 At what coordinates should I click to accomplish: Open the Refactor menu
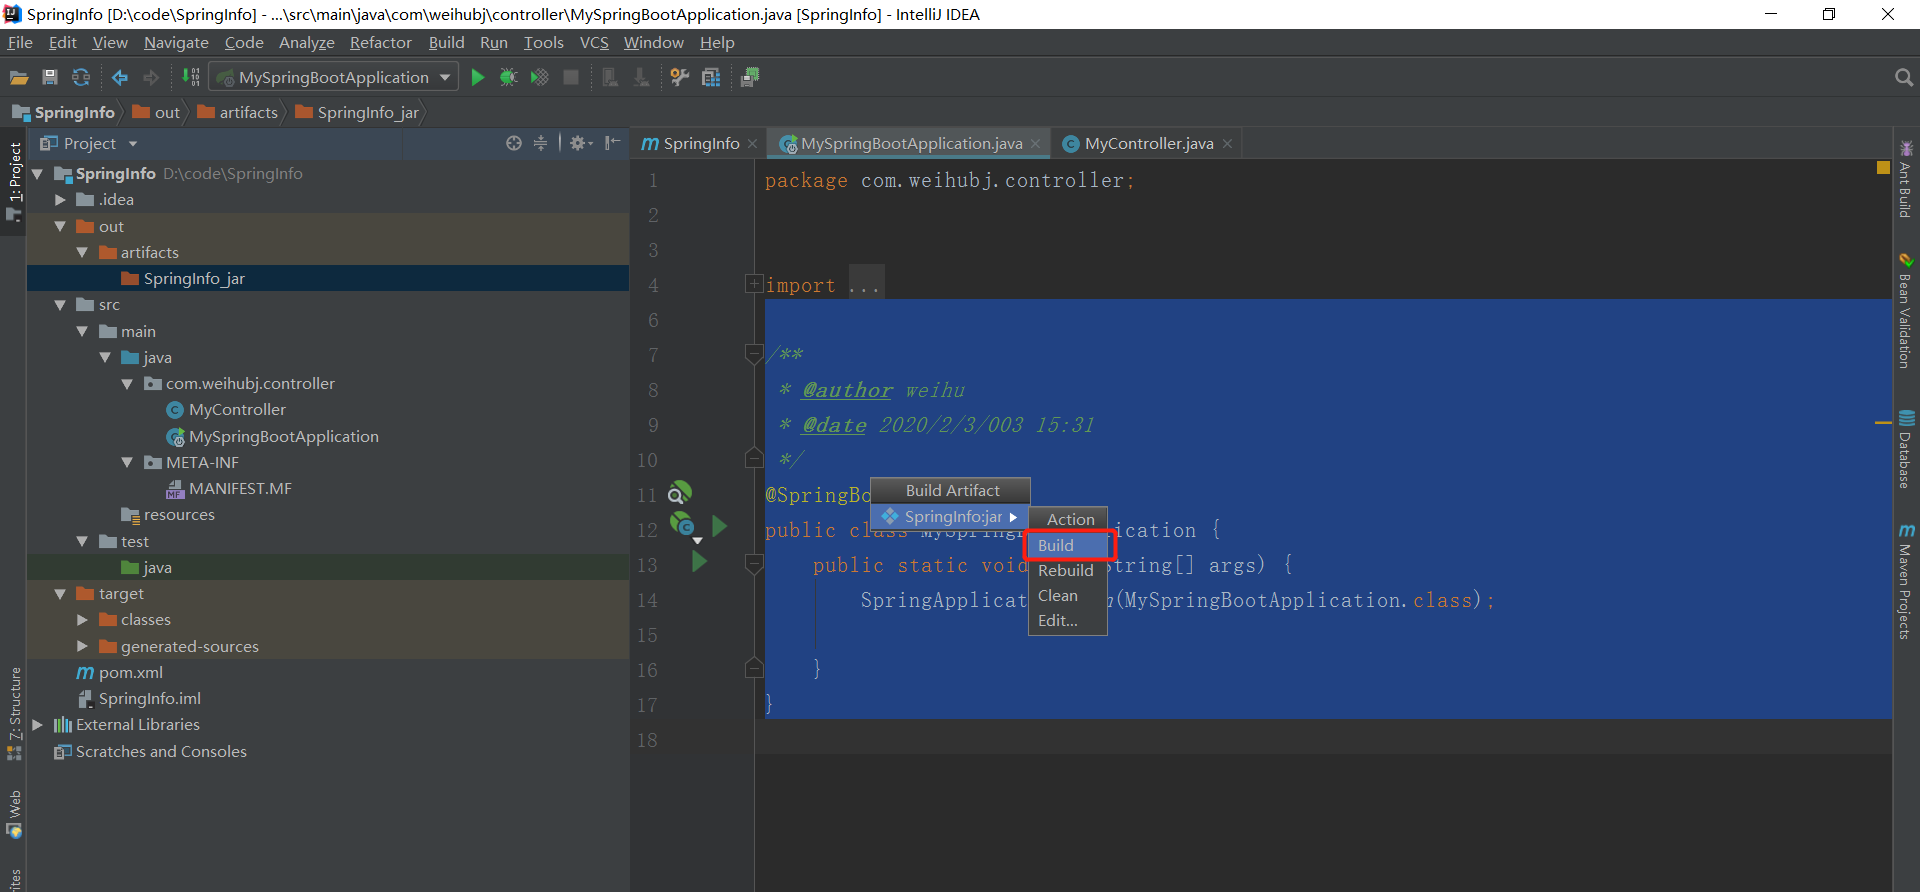[x=380, y=43]
